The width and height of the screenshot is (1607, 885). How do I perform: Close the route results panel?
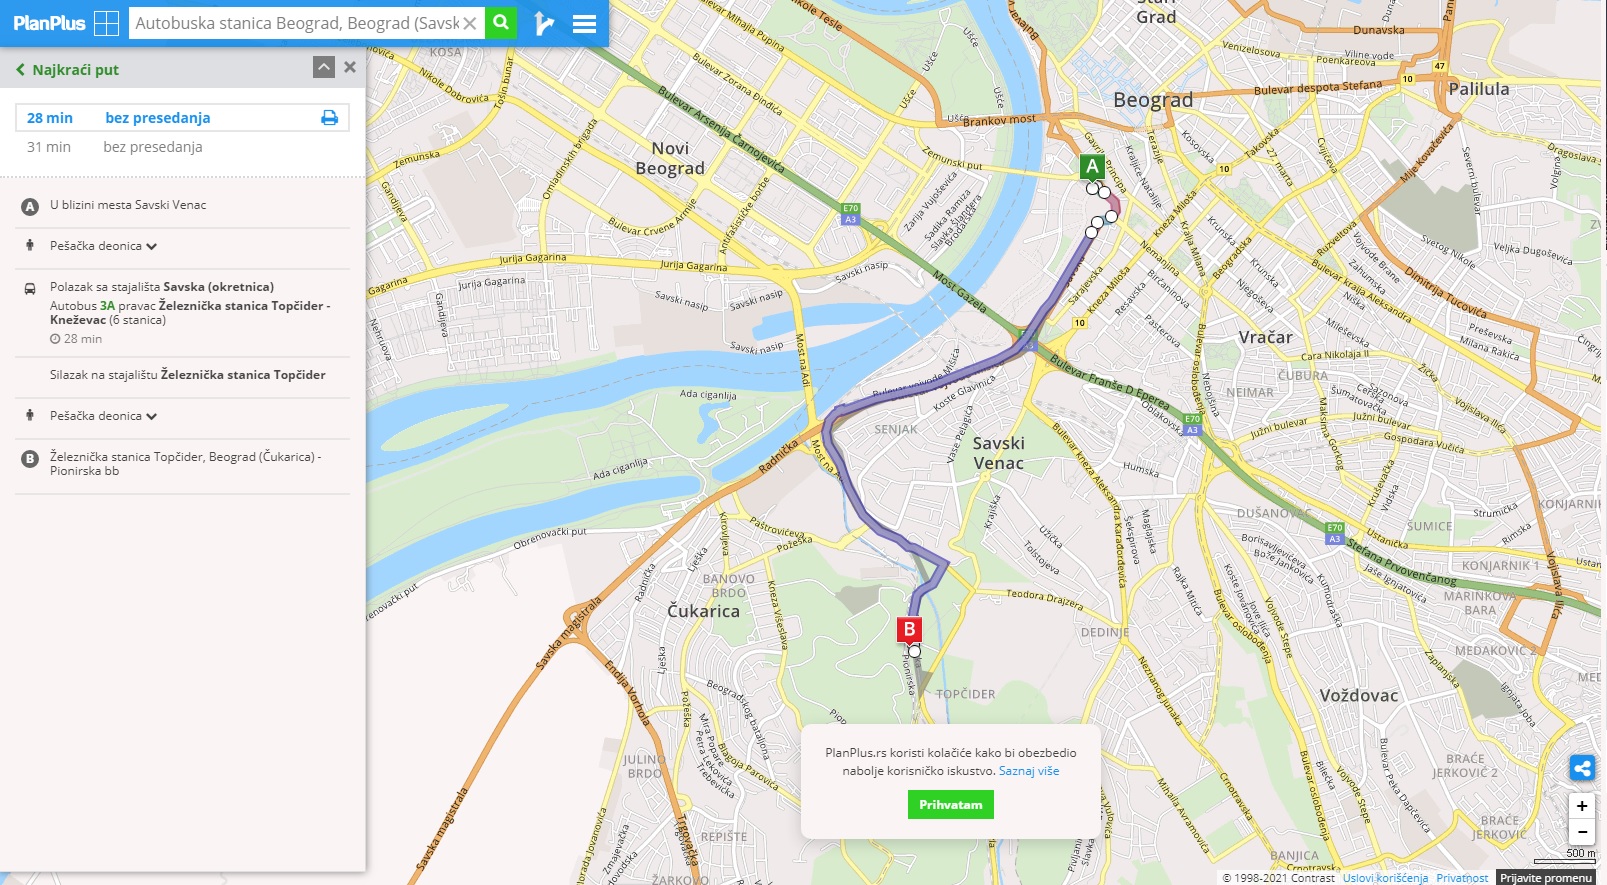350,67
